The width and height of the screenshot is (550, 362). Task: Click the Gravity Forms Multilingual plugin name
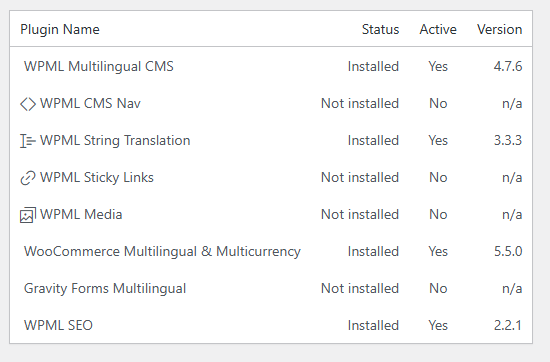[105, 288]
